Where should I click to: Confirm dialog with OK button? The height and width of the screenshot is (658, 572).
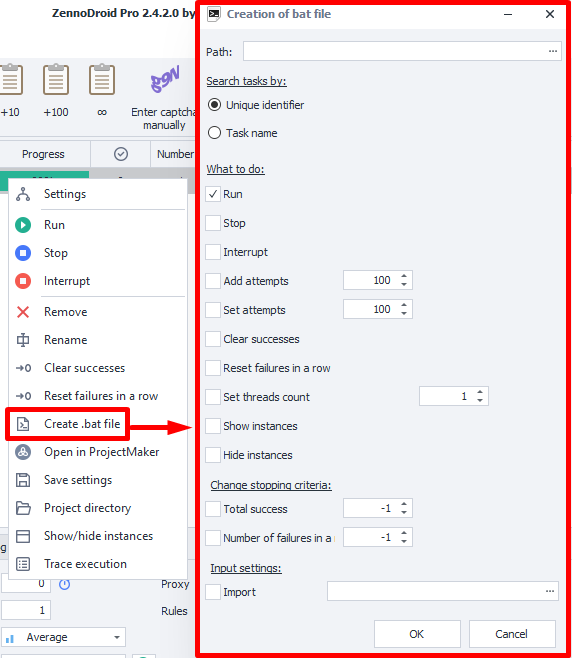417,634
